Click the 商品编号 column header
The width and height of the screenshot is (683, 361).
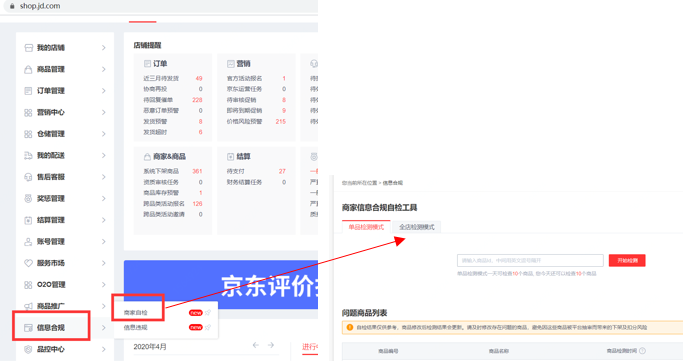(388, 351)
